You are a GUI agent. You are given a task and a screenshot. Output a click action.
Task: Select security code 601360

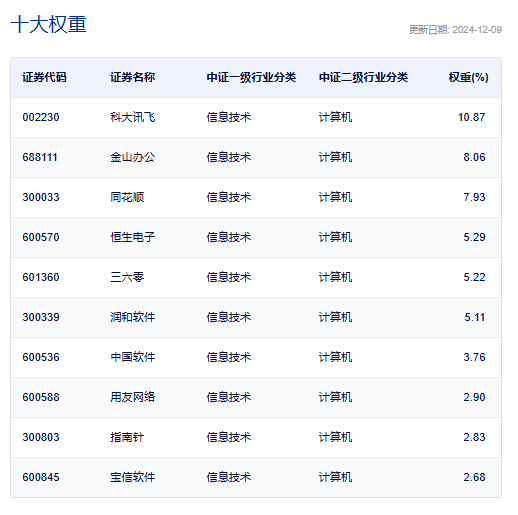click(41, 277)
